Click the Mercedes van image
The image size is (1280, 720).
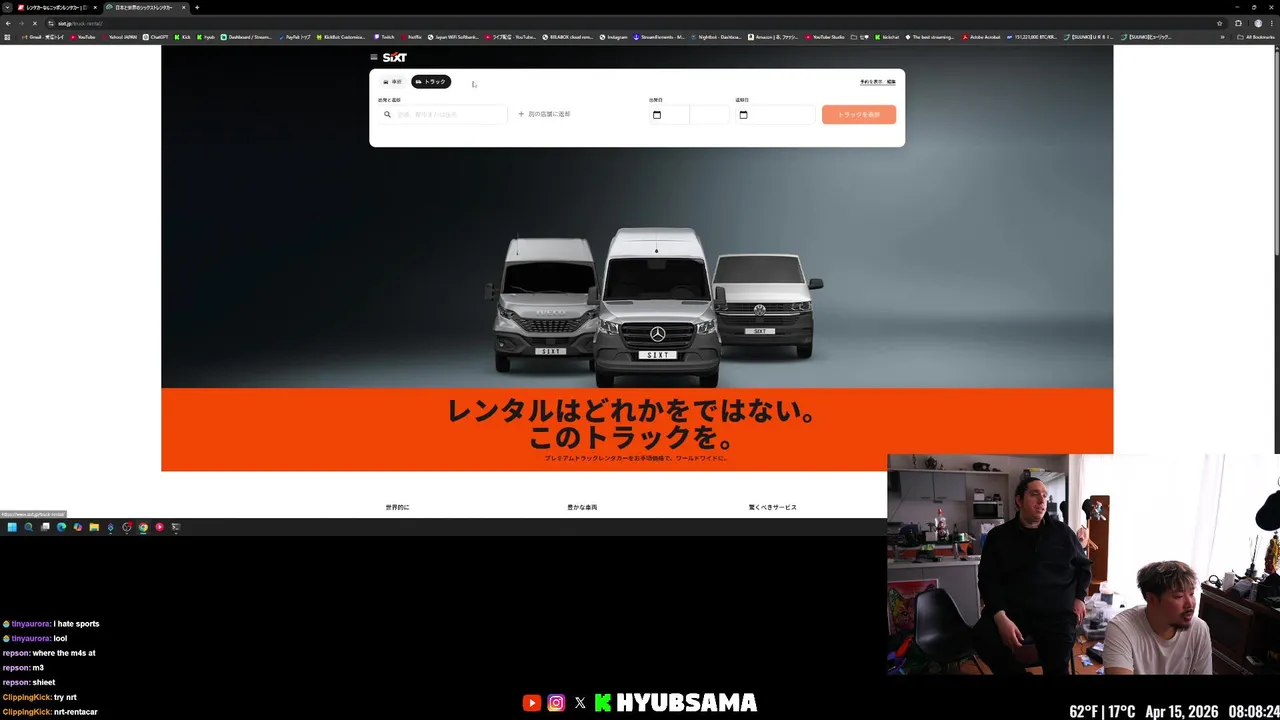(x=656, y=305)
